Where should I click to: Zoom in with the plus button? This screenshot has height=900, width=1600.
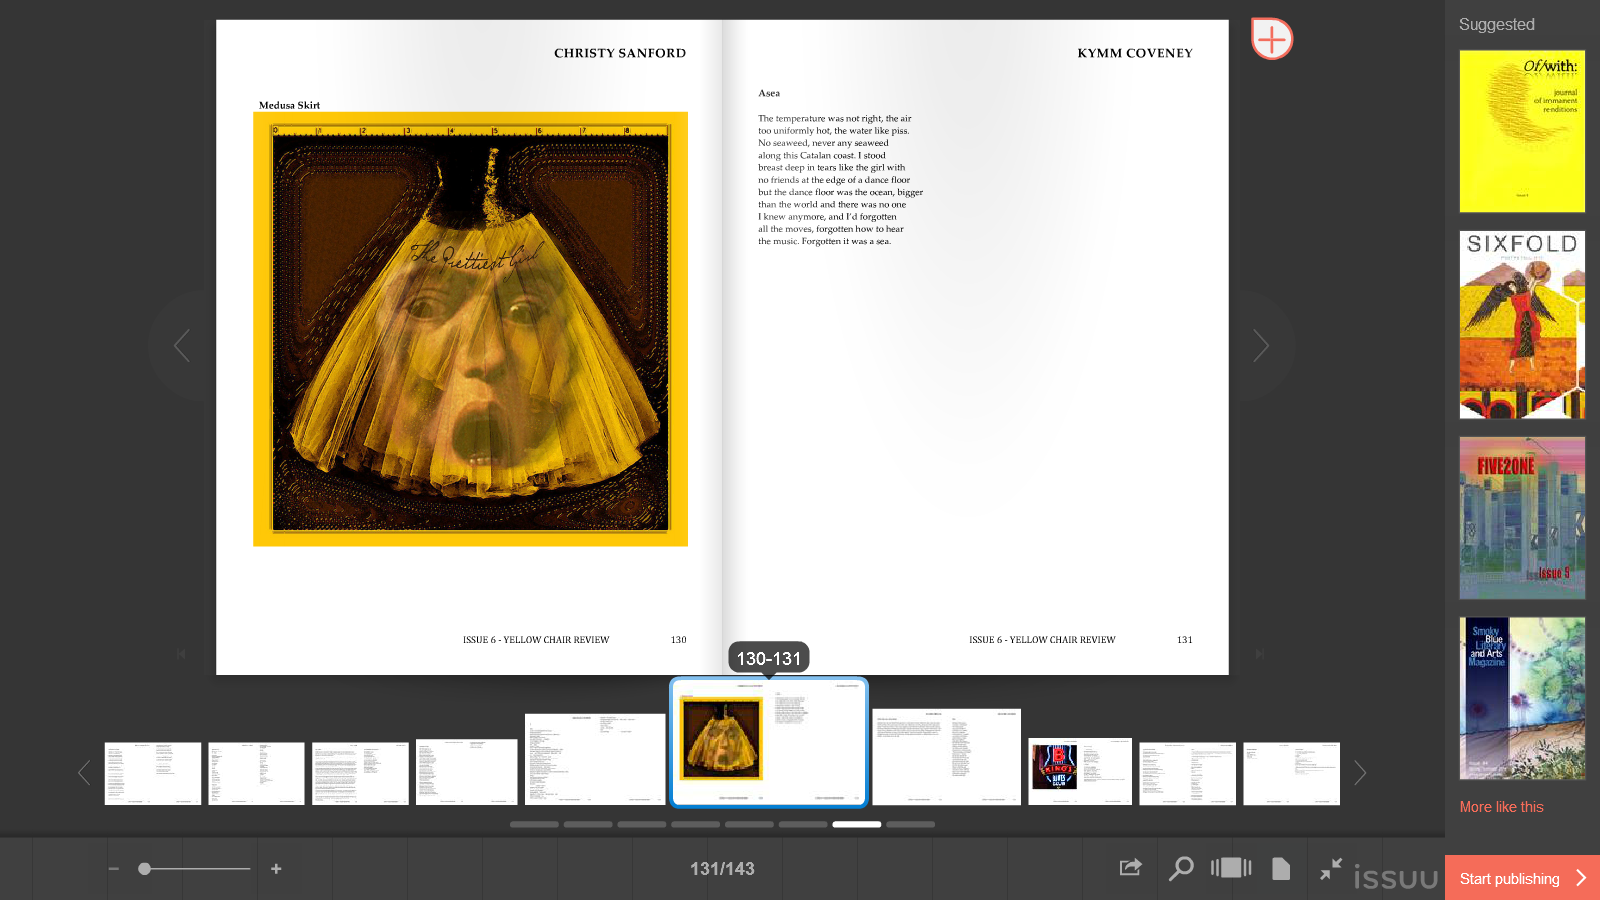(276, 869)
